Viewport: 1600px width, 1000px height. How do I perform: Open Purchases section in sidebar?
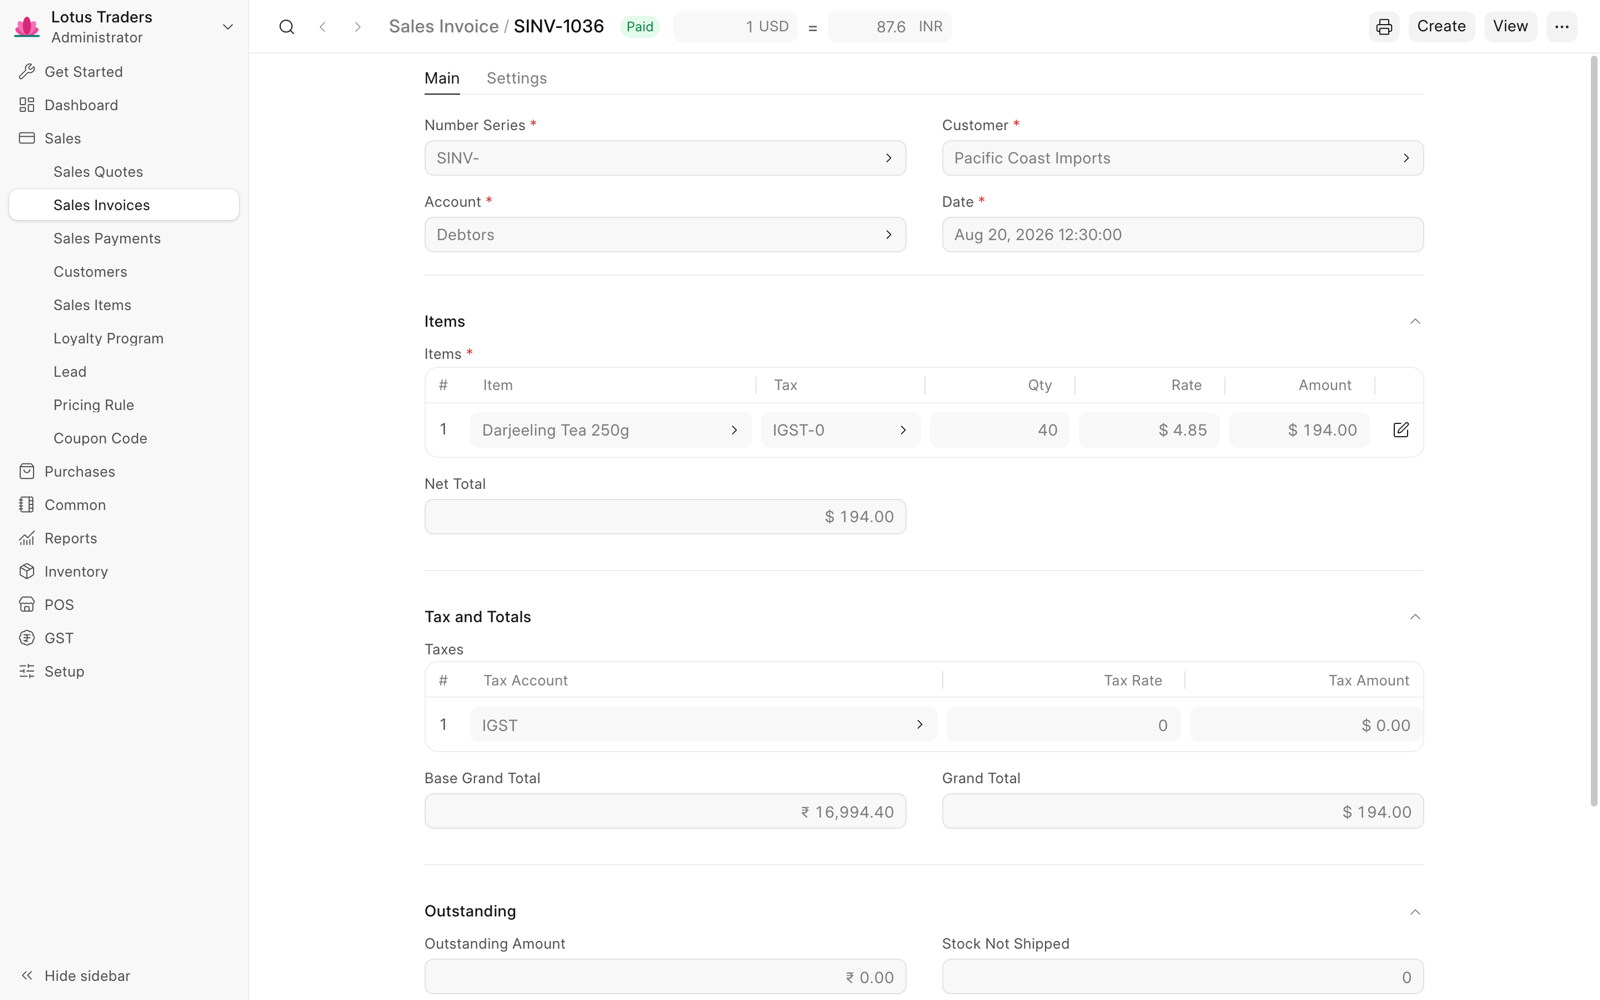pyautogui.click(x=124, y=472)
